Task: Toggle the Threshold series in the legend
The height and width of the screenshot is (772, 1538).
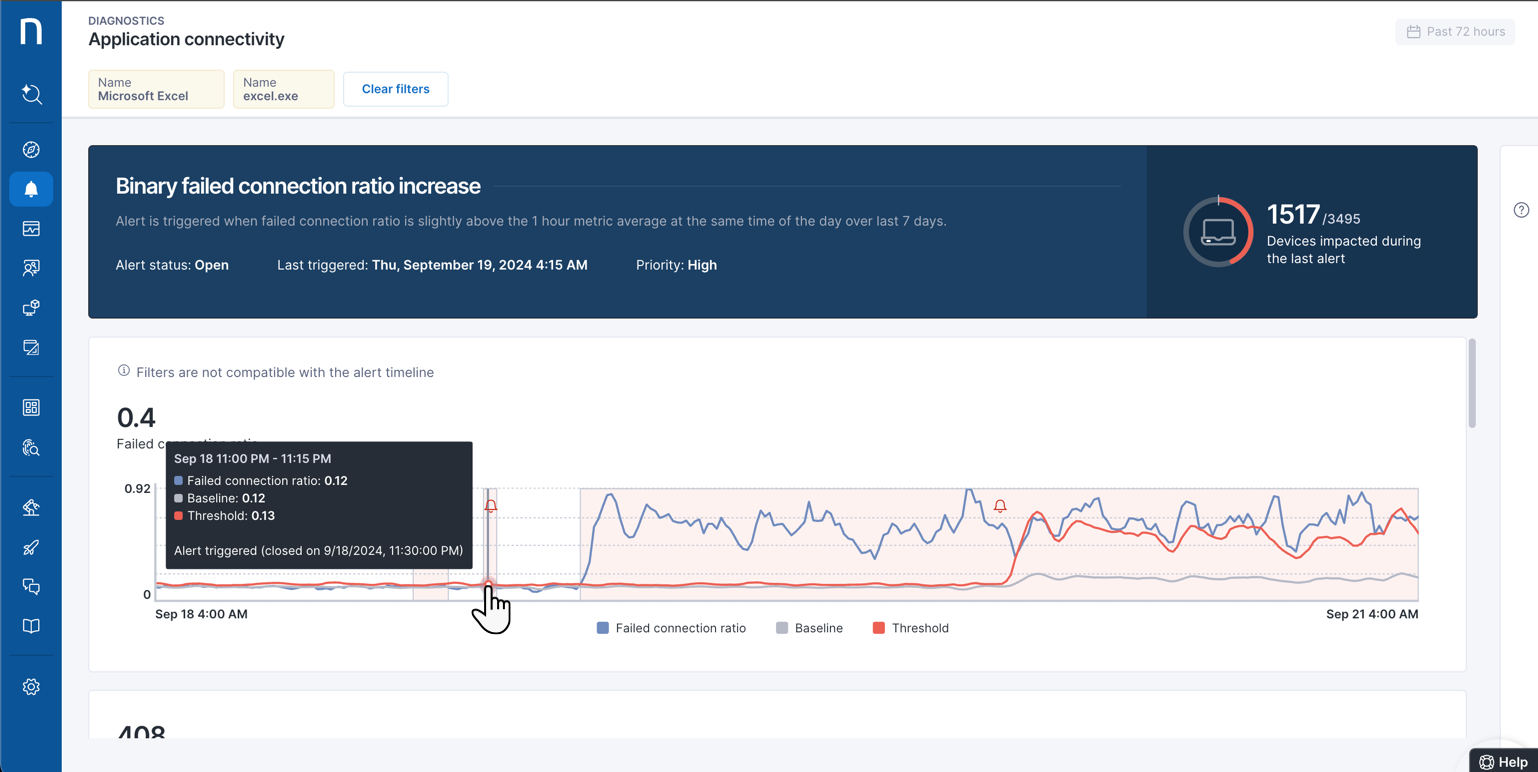Action: pyautogui.click(x=910, y=628)
